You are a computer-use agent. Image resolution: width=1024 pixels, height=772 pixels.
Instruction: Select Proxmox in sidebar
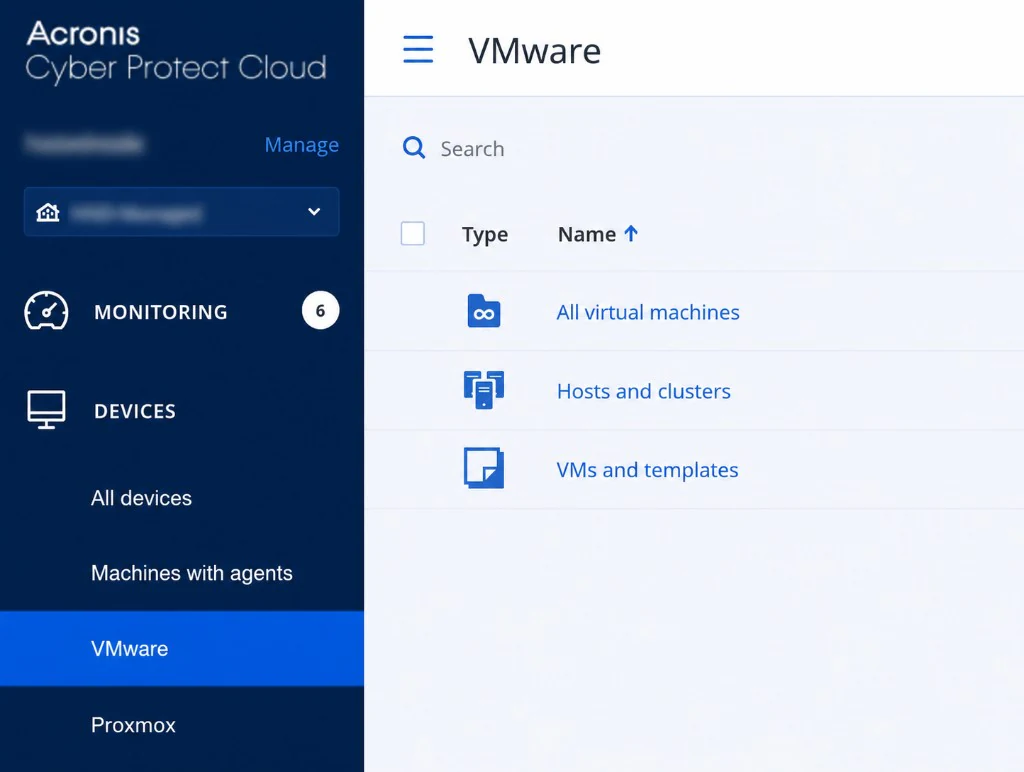(133, 725)
